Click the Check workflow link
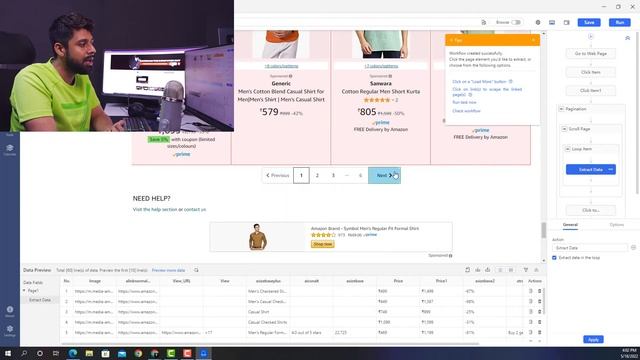640x360 pixels. [466, 111]
